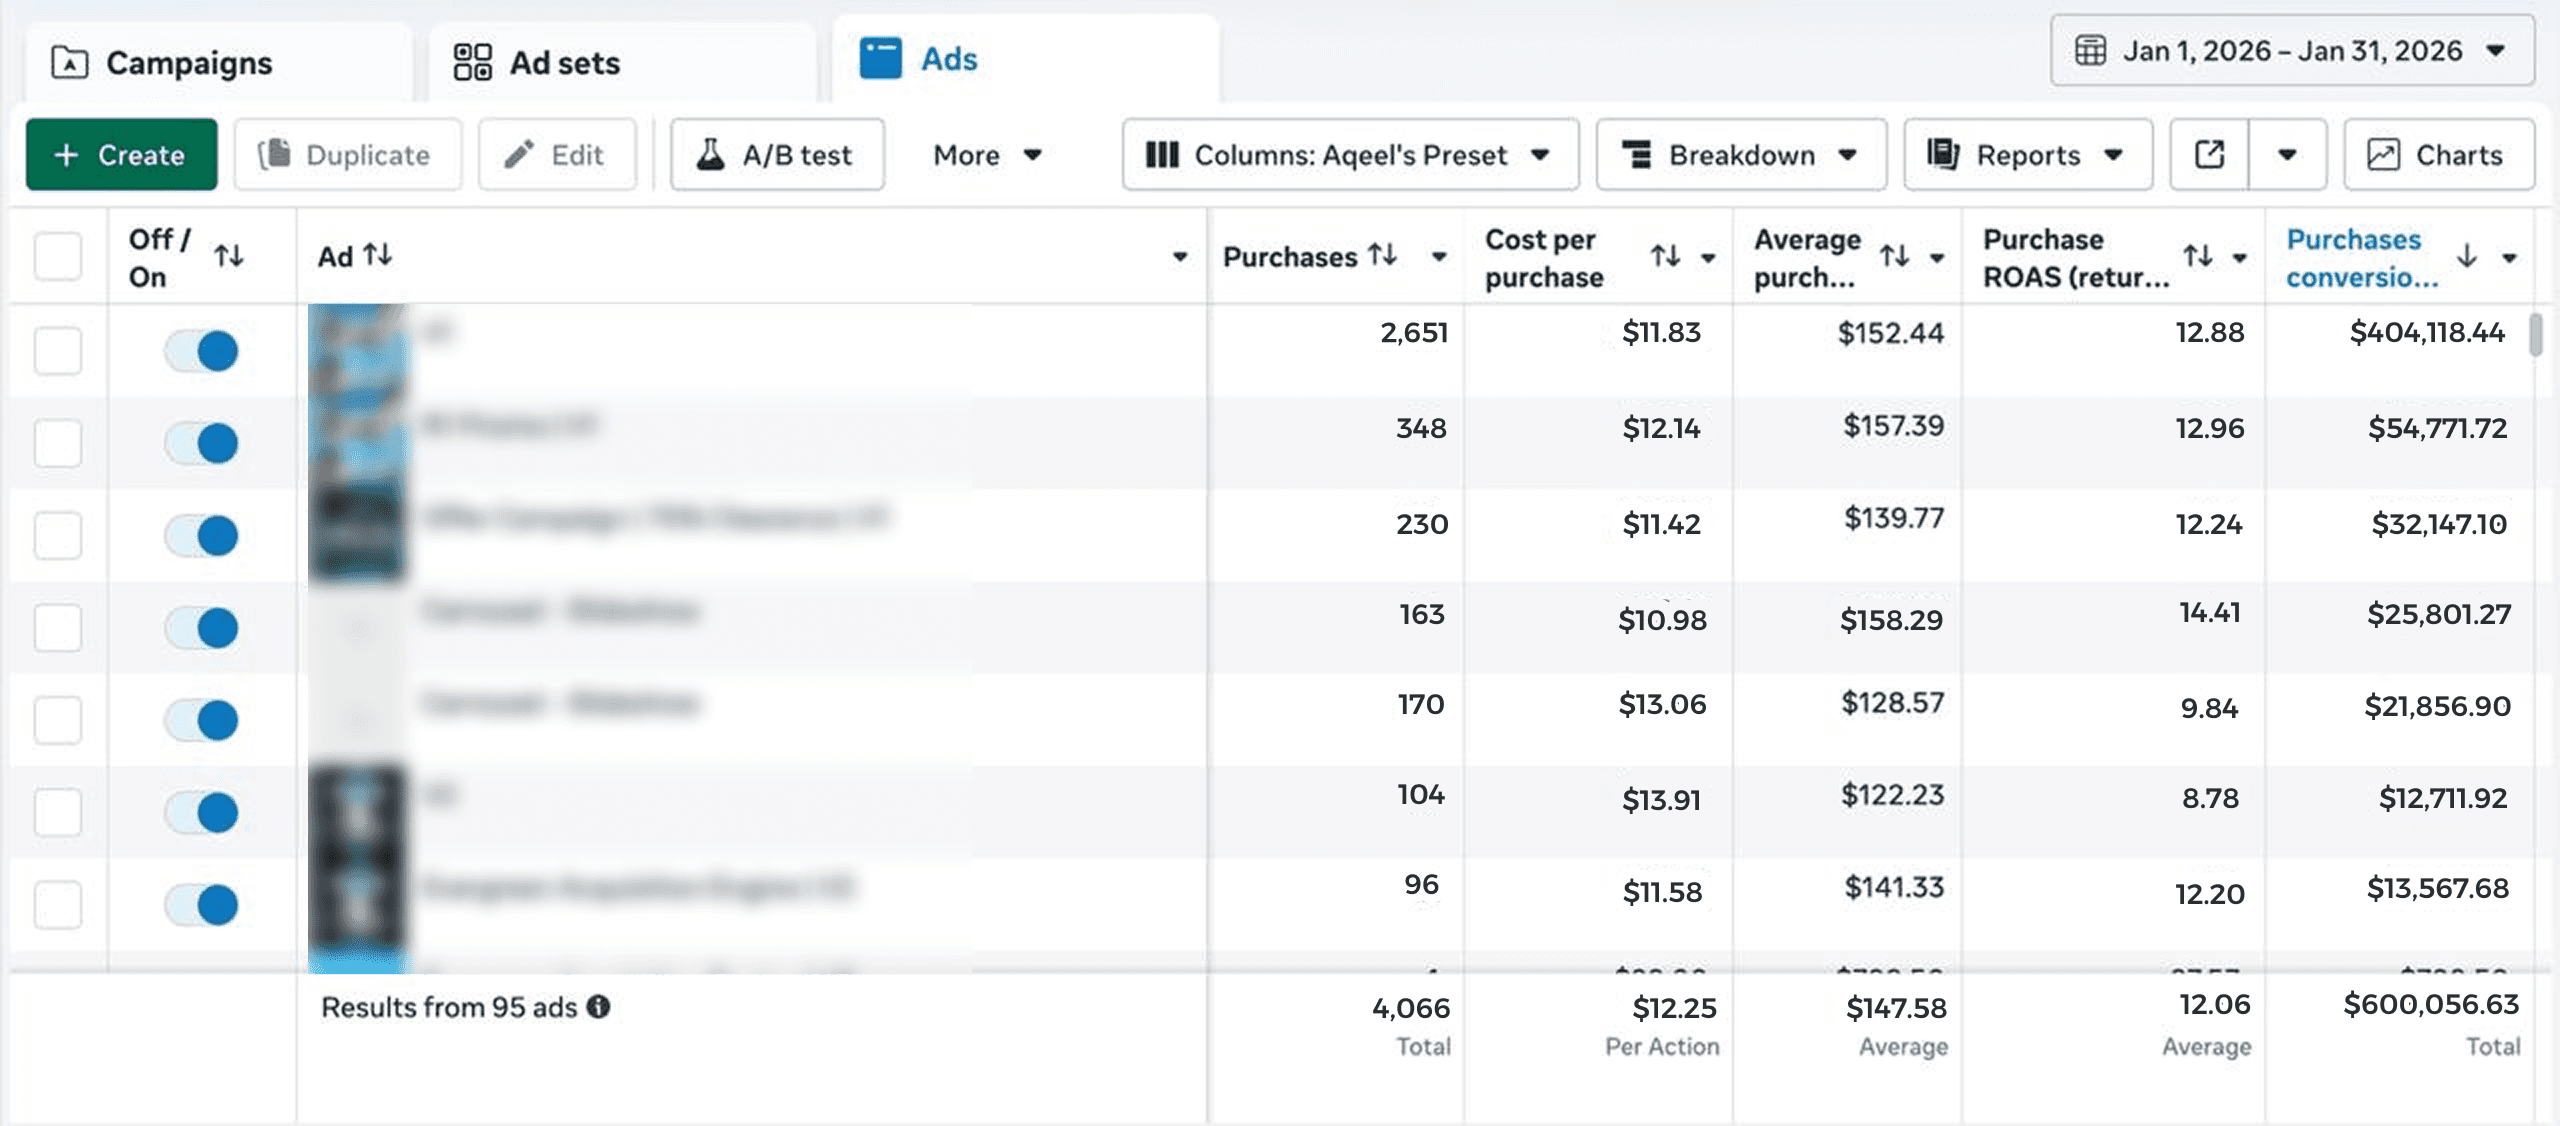This screenshot has width=2560, height=1126.
Task: Sort ads by Off / On status arrows
Action: (229, 256)
